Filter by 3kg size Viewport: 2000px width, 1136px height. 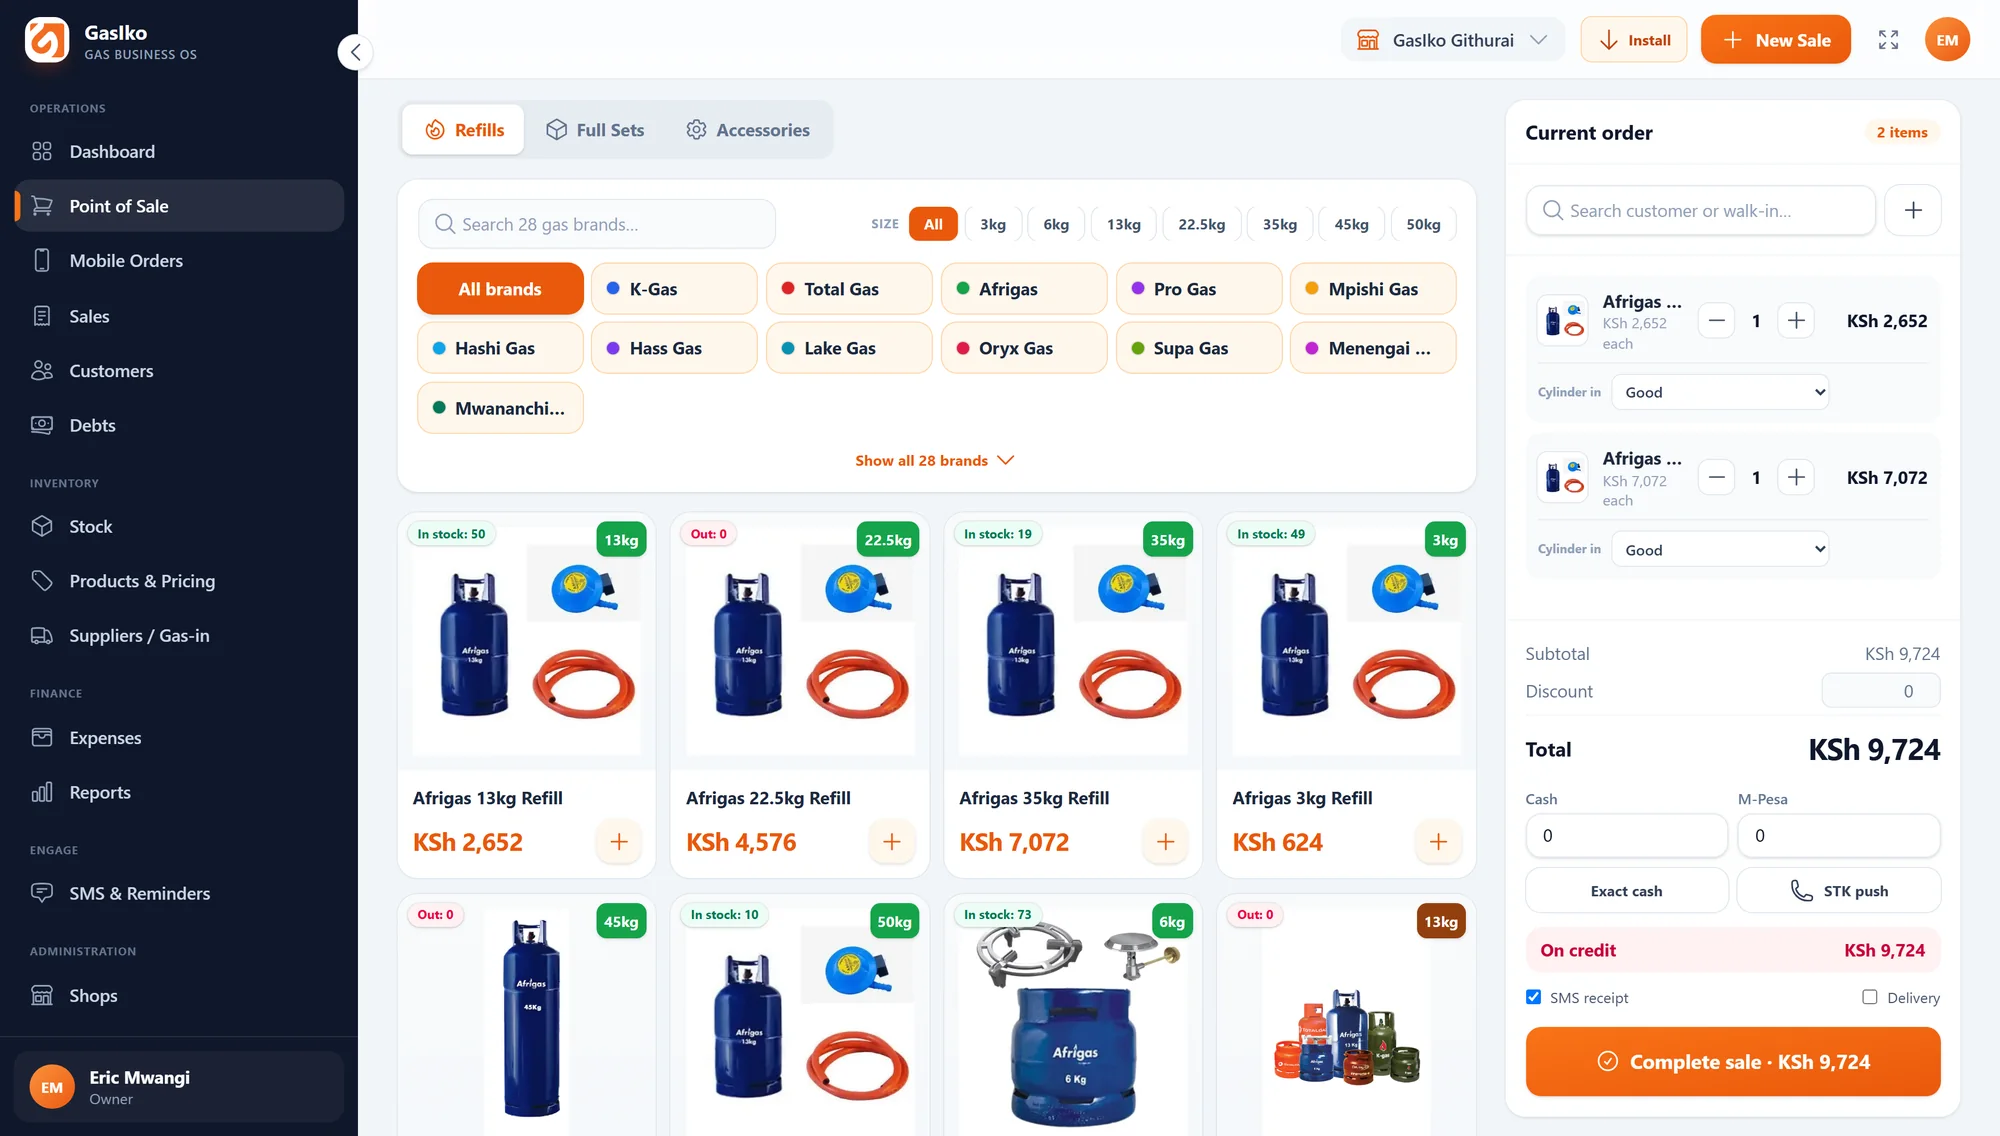pyautogui.click(x=993, y=224)
